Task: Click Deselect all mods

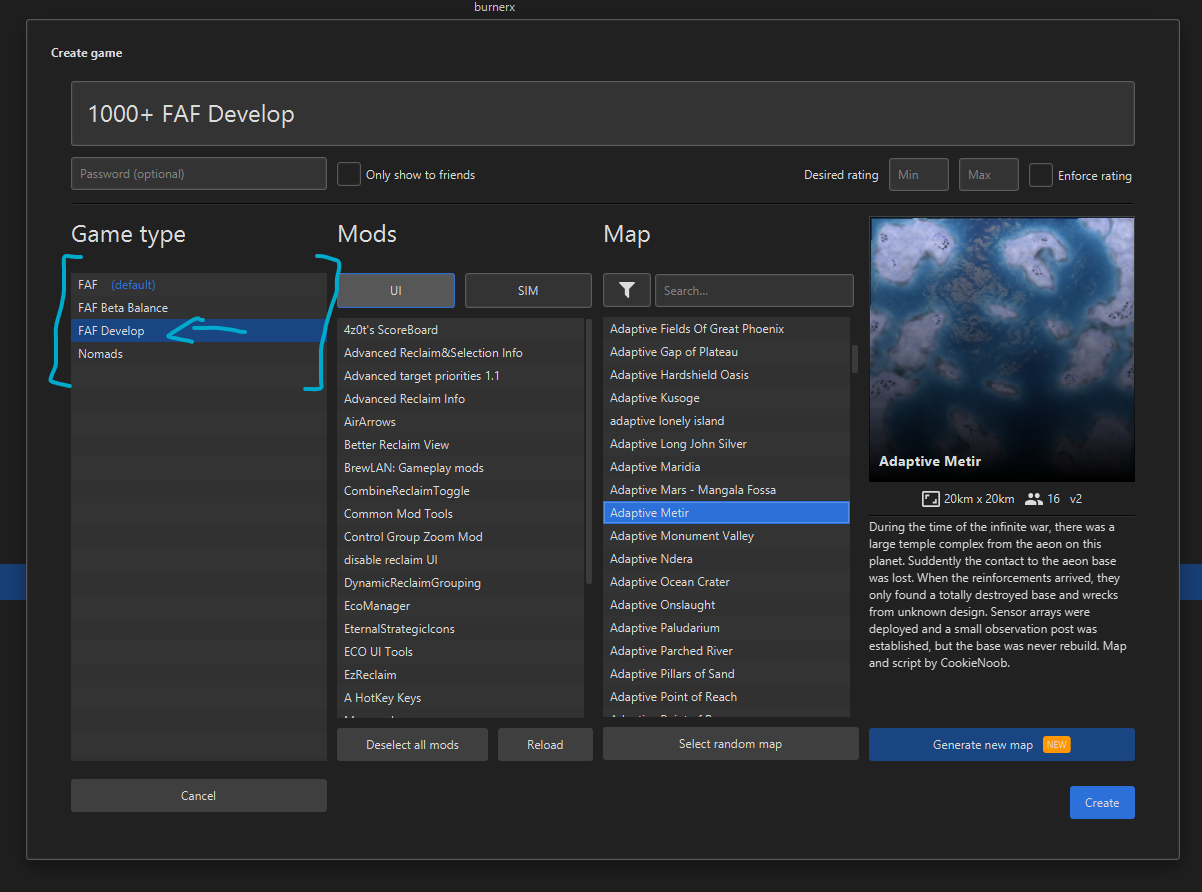Action: point(412,745)
